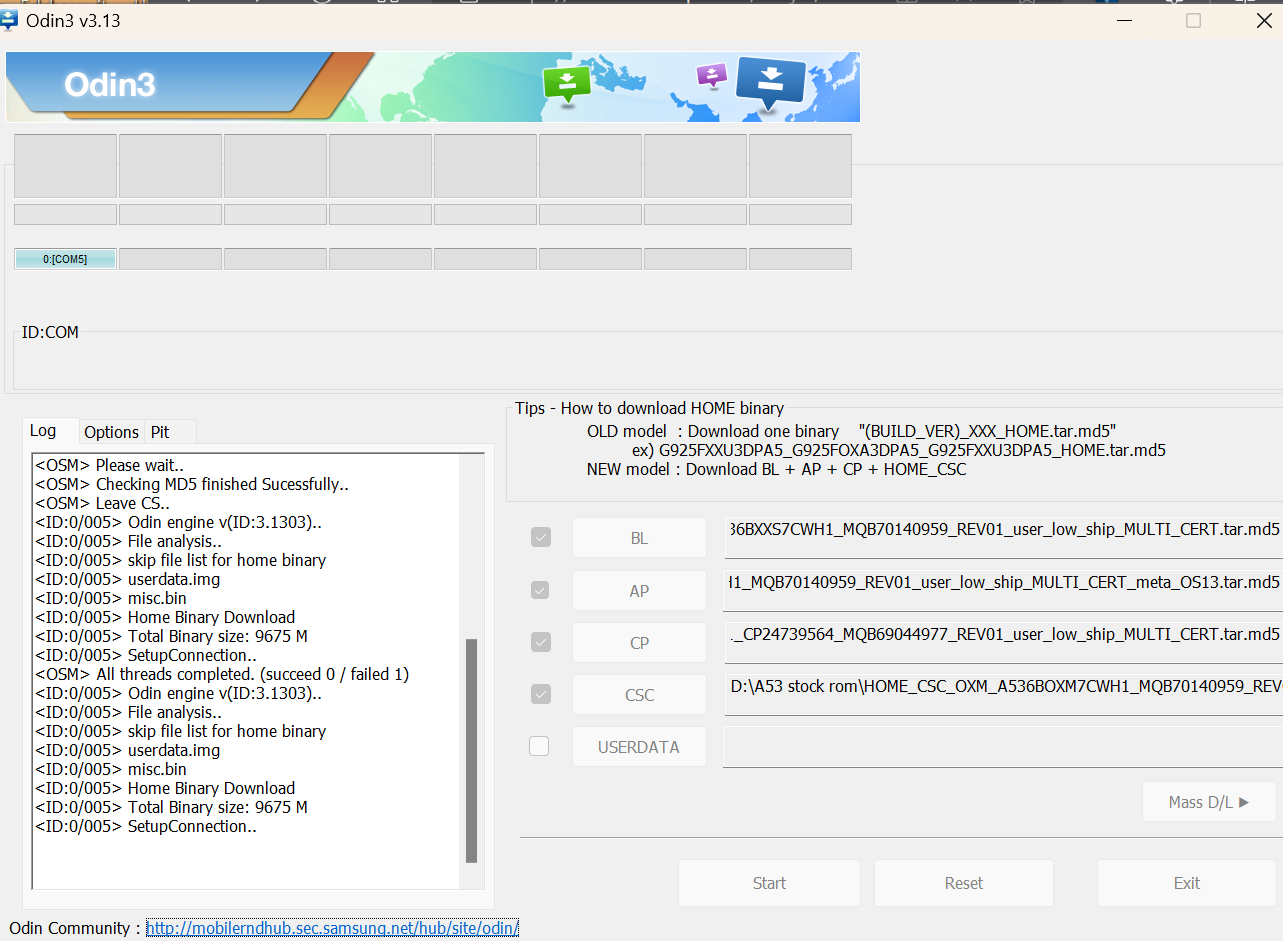The width and height of the screenshot is (1283, 941).
Task: Uncheck the CSC checkbox
Action: [540, 694]
